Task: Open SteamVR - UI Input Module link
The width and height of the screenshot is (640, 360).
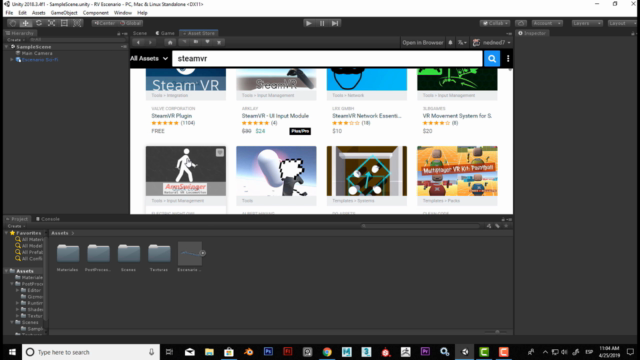Action: (x=275, y=116)
